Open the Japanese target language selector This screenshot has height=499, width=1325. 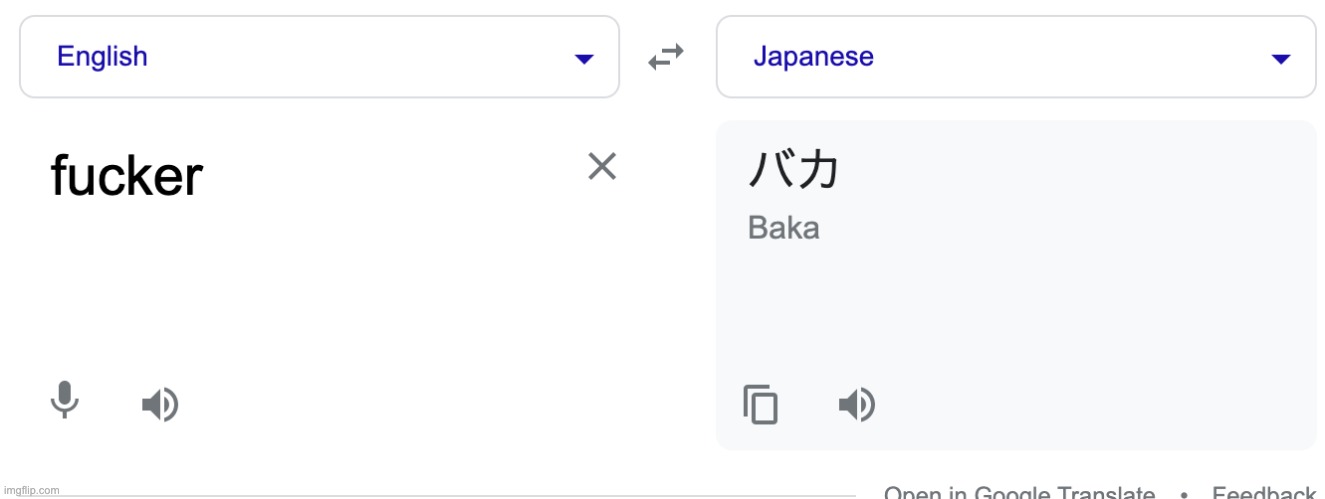[x=1016, y=57]
